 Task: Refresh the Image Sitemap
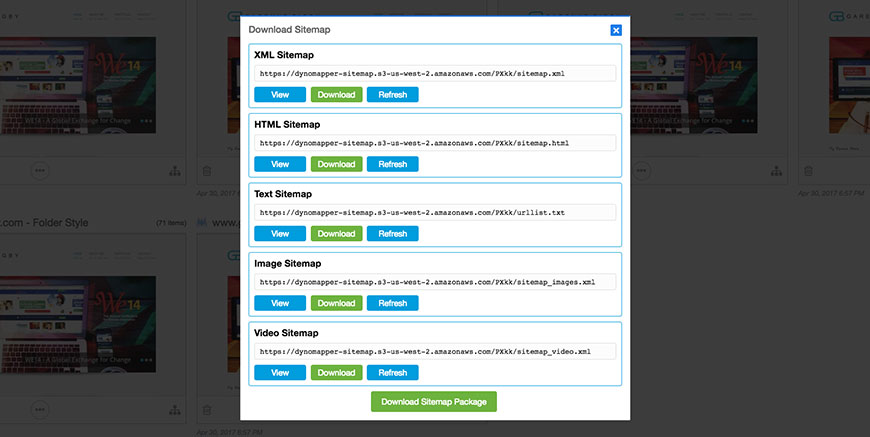[x=392, y=303]
